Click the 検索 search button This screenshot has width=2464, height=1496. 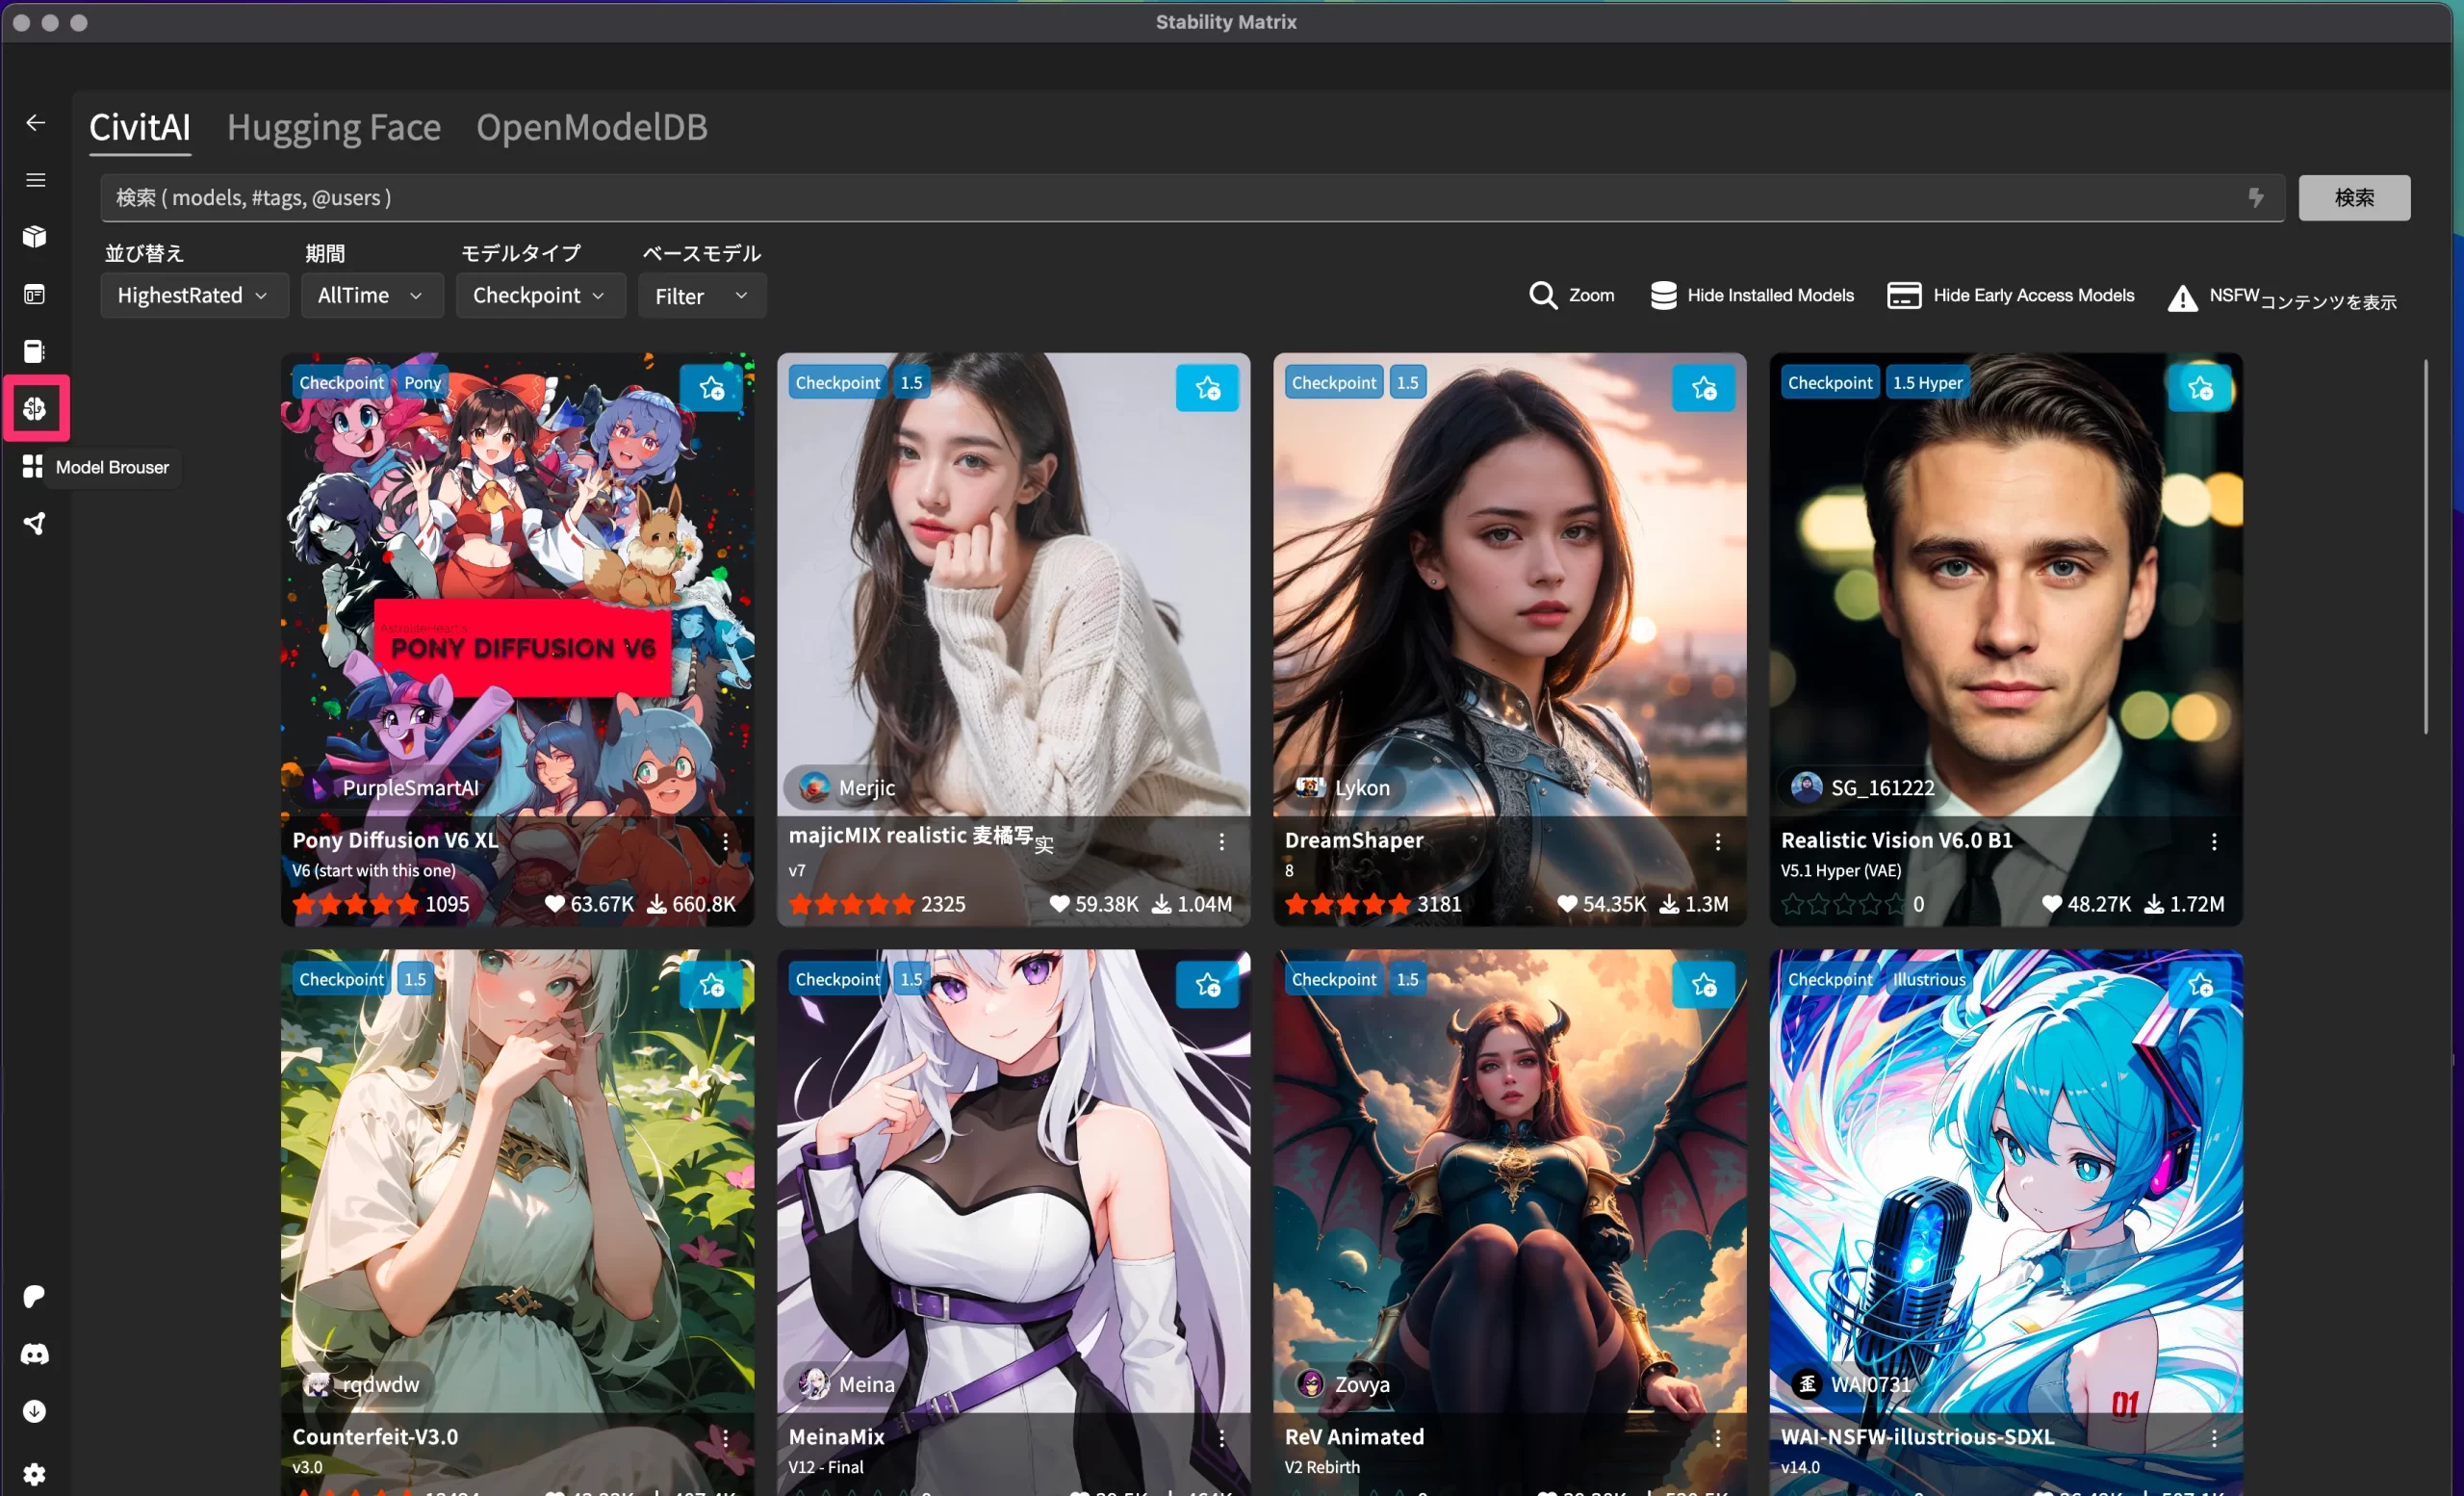pyautogui.click(x=2354, y=197)
